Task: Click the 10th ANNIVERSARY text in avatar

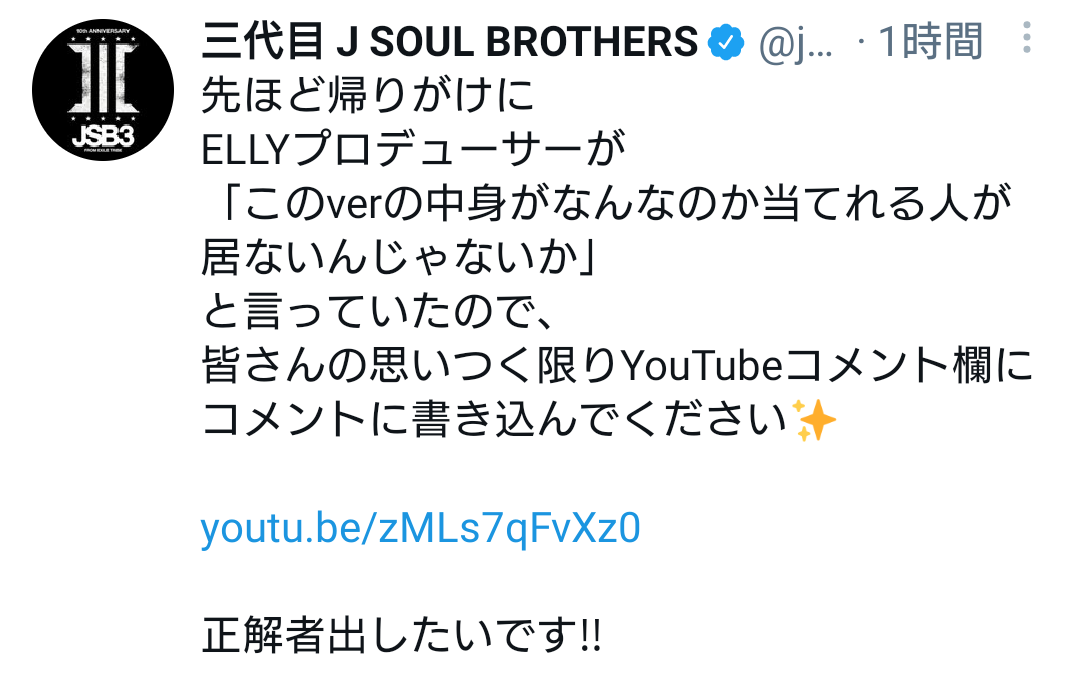Action: [x=103, y=32]
